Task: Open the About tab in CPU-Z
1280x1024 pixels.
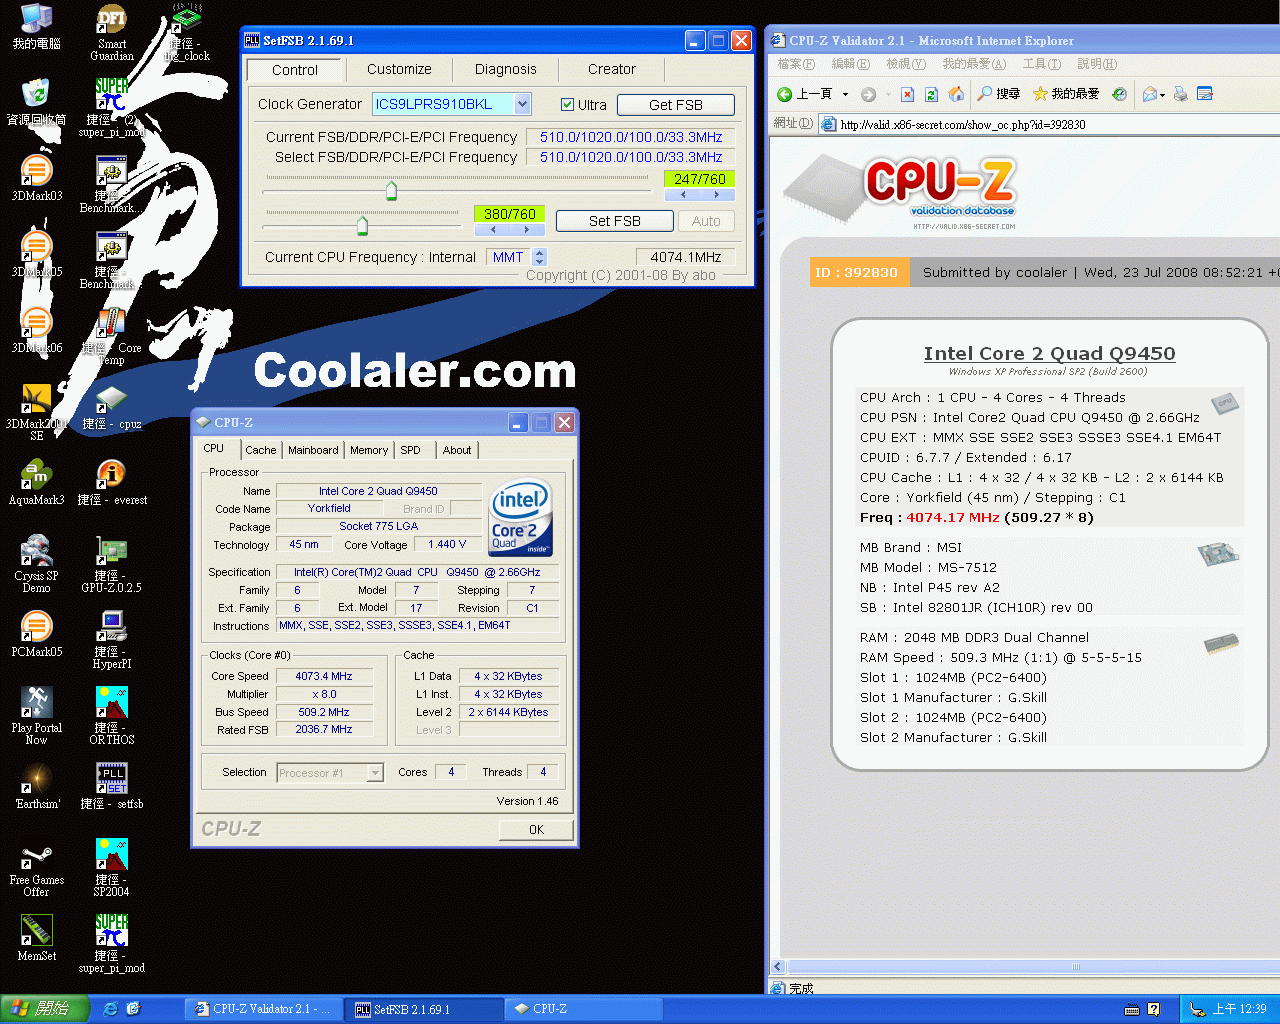Action: pos(457,450)
